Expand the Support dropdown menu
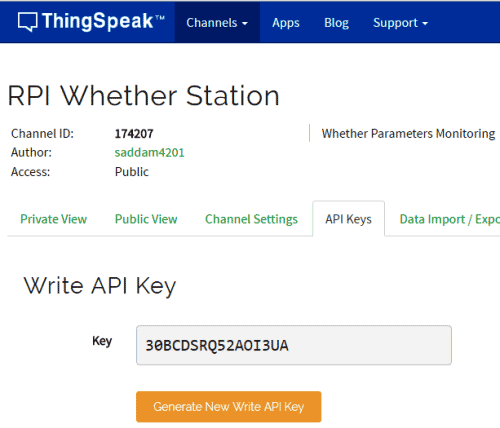 [400, 23]
